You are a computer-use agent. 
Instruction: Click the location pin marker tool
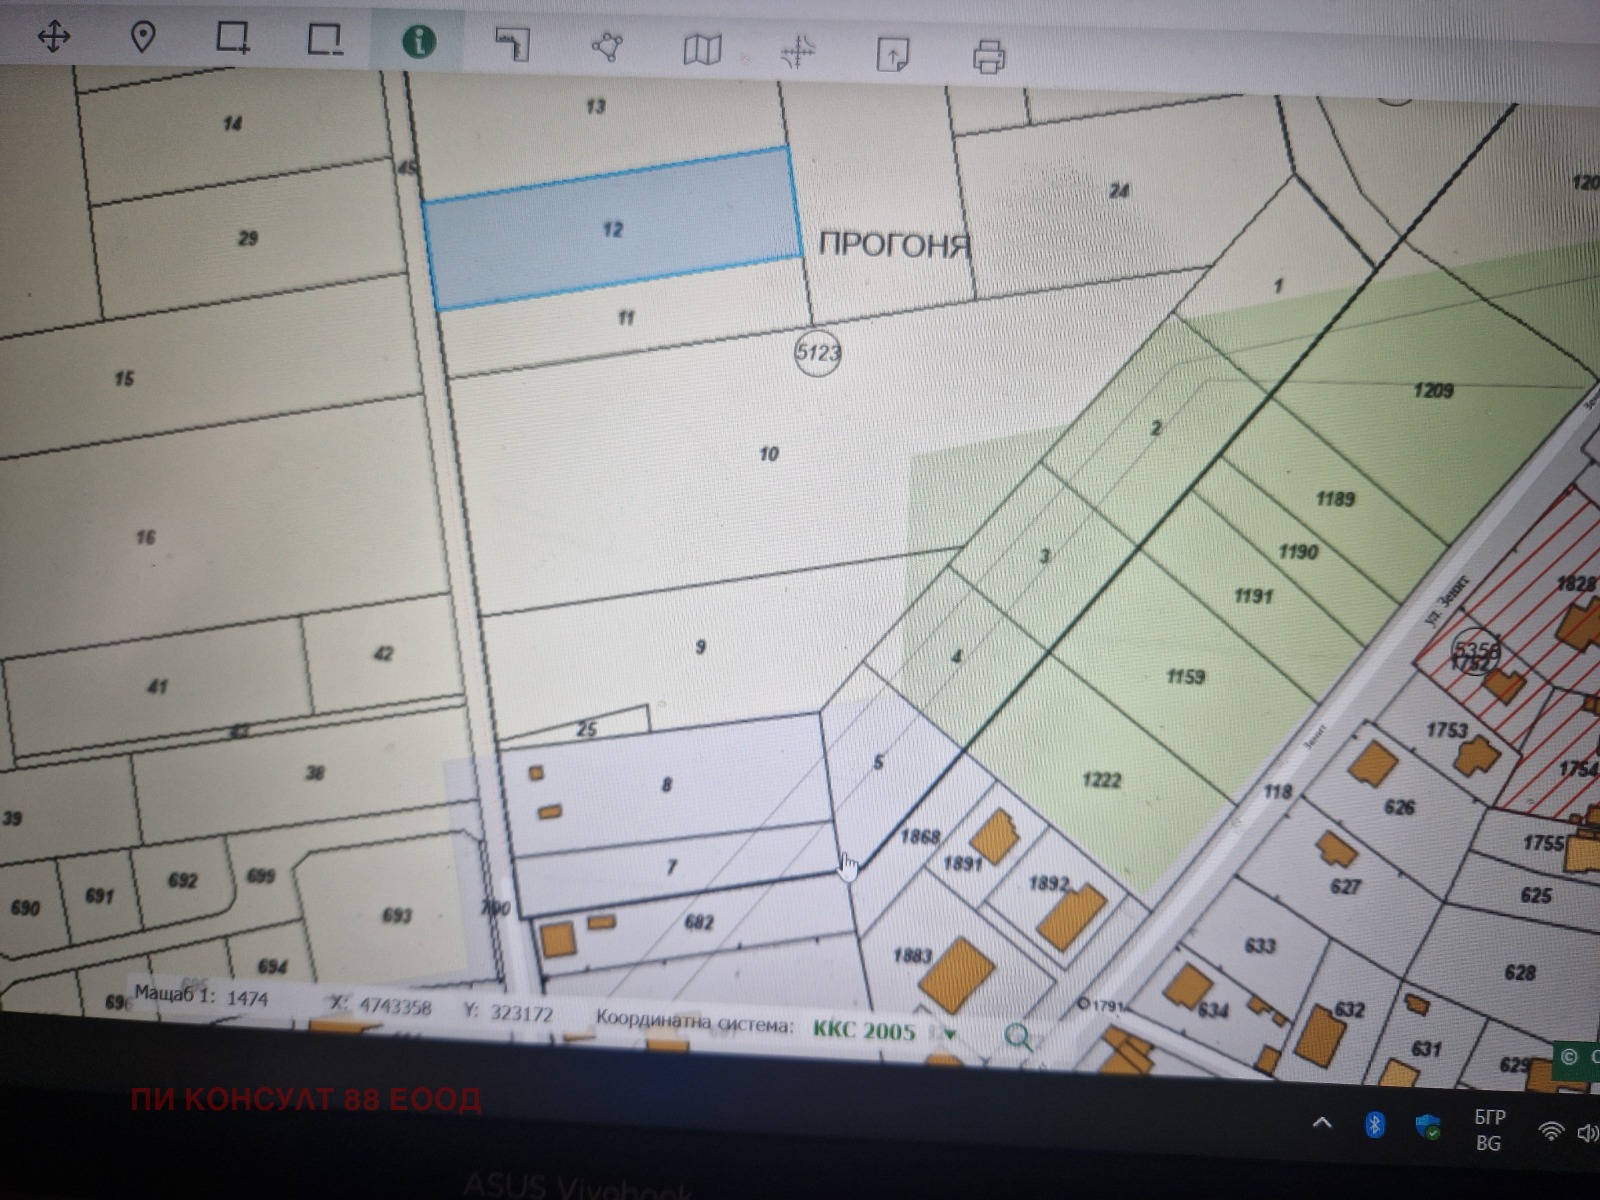coord(143,38)
